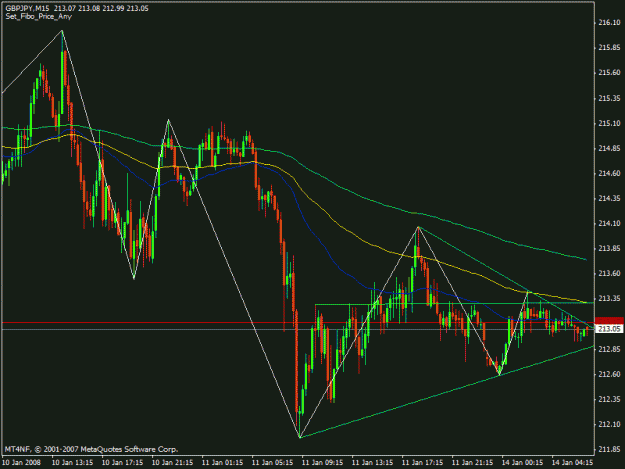Image resolution: width=625 pixels, height=469 pixels.
Task: Click the 14 Jan 04:15 time label
Action: pyautogui.click(x=572, y=463)
